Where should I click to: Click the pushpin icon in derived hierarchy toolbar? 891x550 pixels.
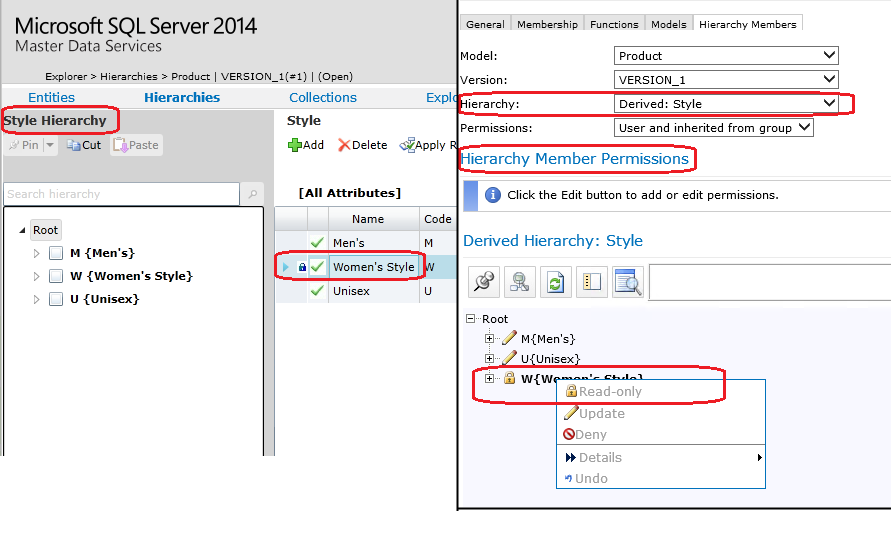coord(484,282)
